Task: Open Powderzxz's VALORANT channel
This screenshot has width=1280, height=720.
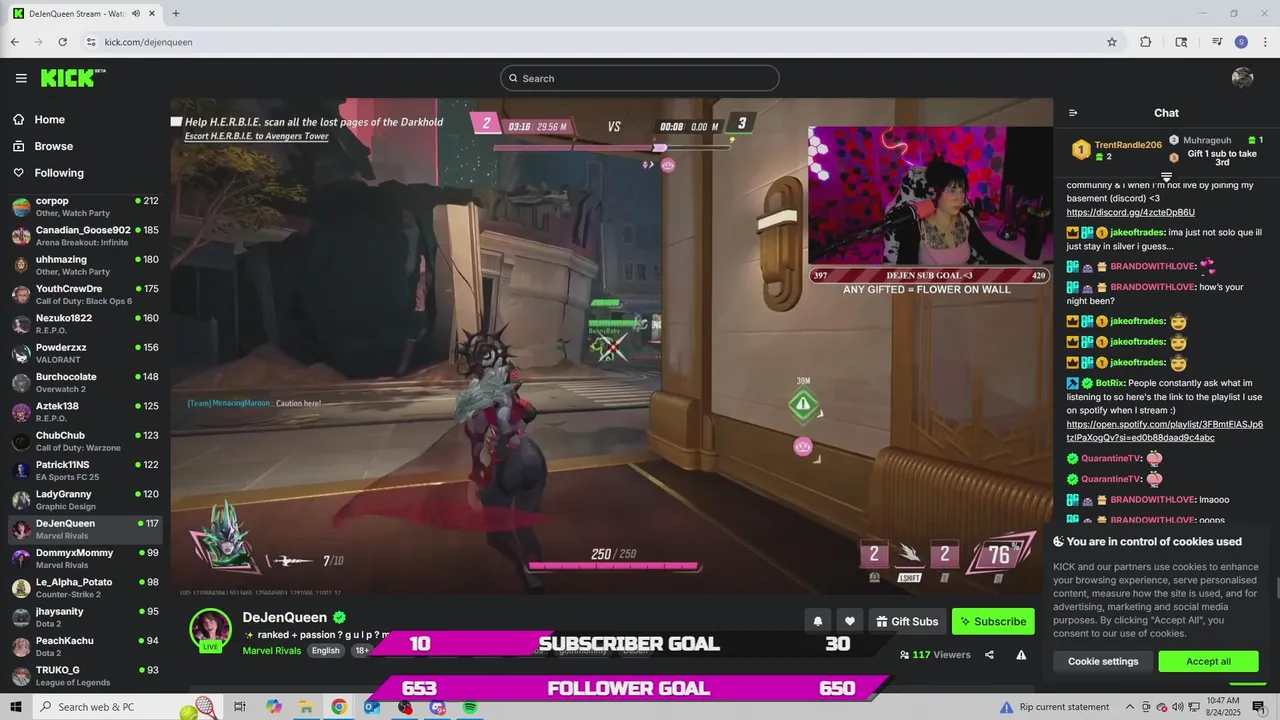Action: click(85, 353)
